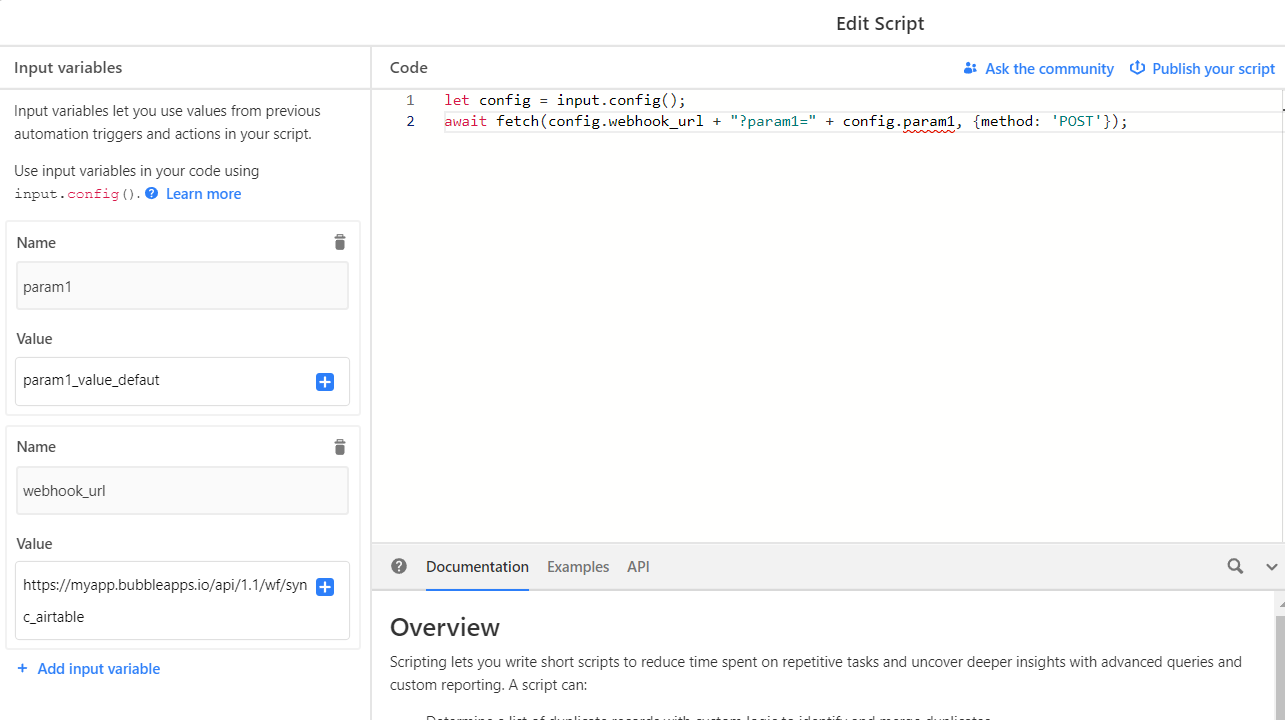Image resolution: width=1285 pixels, height=720 pixels.
Task: Click Add input variable
Action: (99, 668)
